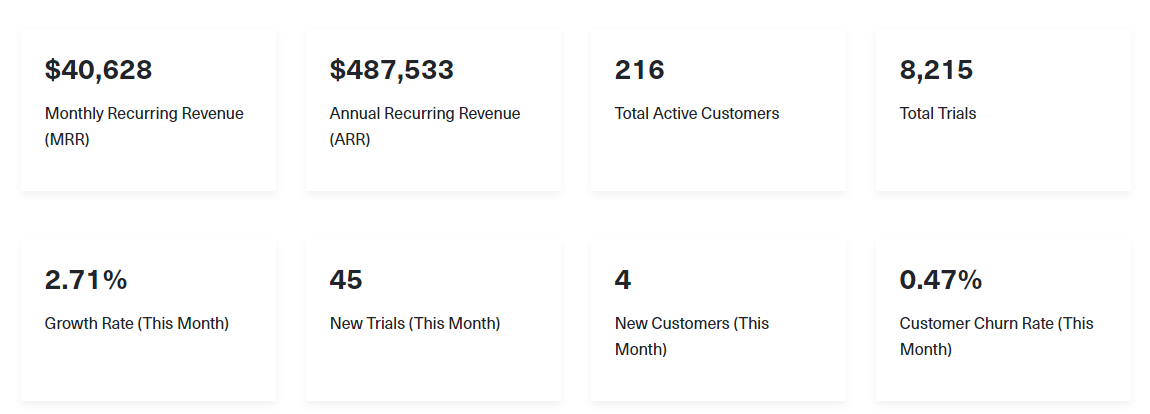The image size is (1150, 414).
Task: Select the Growth Rate (This Month) label
Action: pyautogui.click(x=136, y=324)
